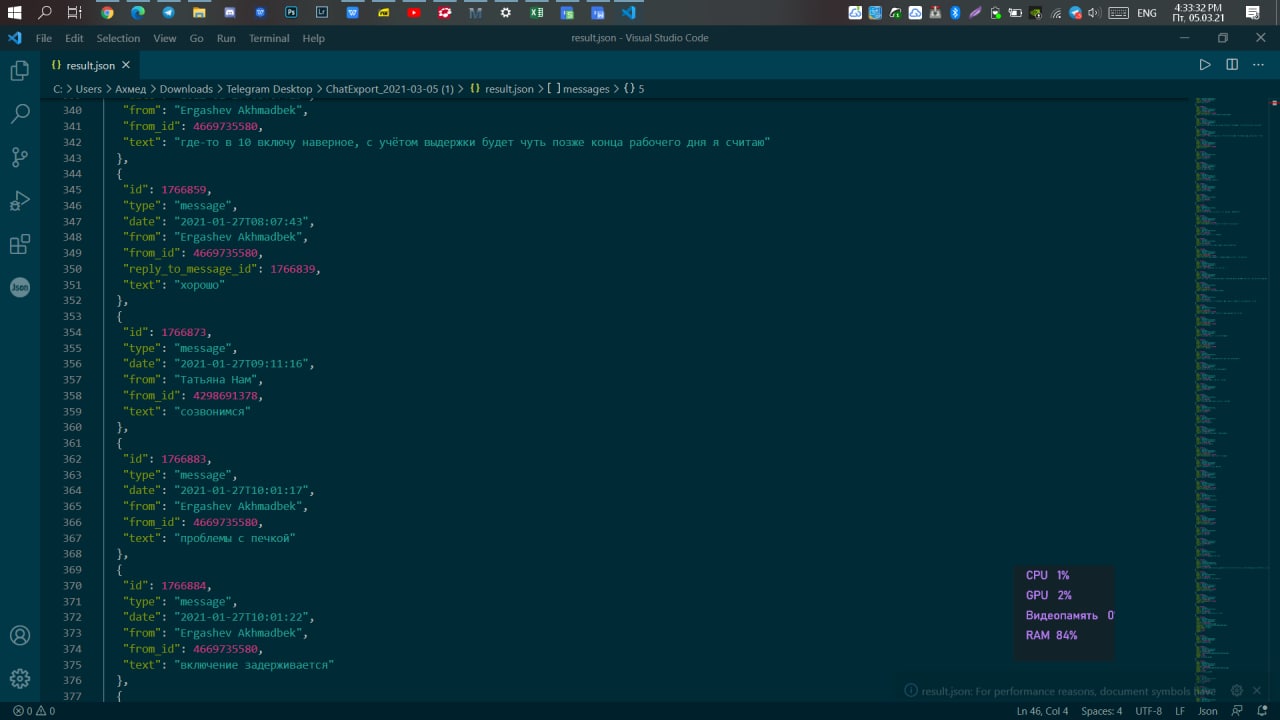Expand the messages breadcrumb symbol
Screen dimensions: 1280x720
[578, 89]
